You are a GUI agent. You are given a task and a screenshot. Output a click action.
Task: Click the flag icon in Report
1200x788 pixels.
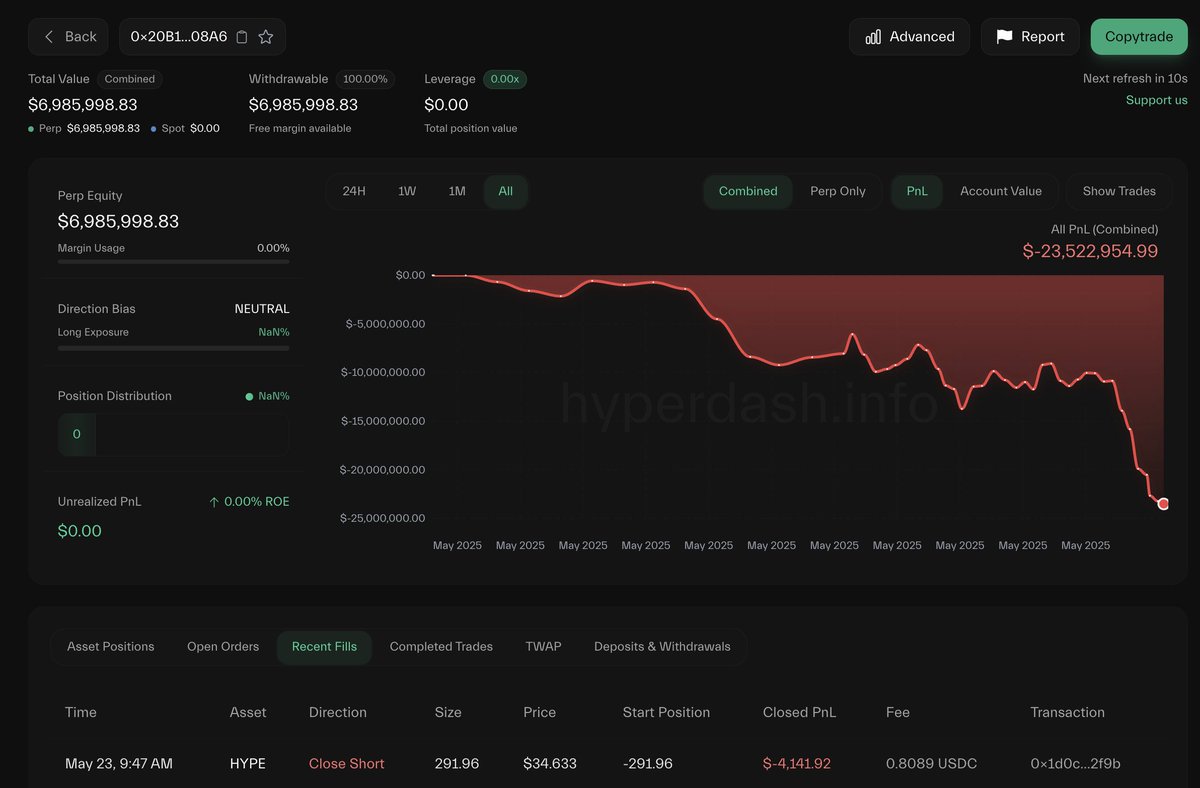(1005, 37)
